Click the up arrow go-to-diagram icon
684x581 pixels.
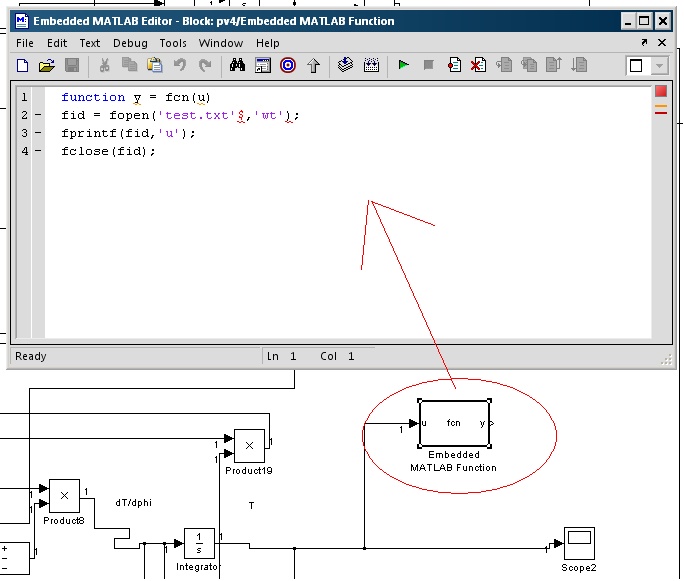tap(313, 66)
